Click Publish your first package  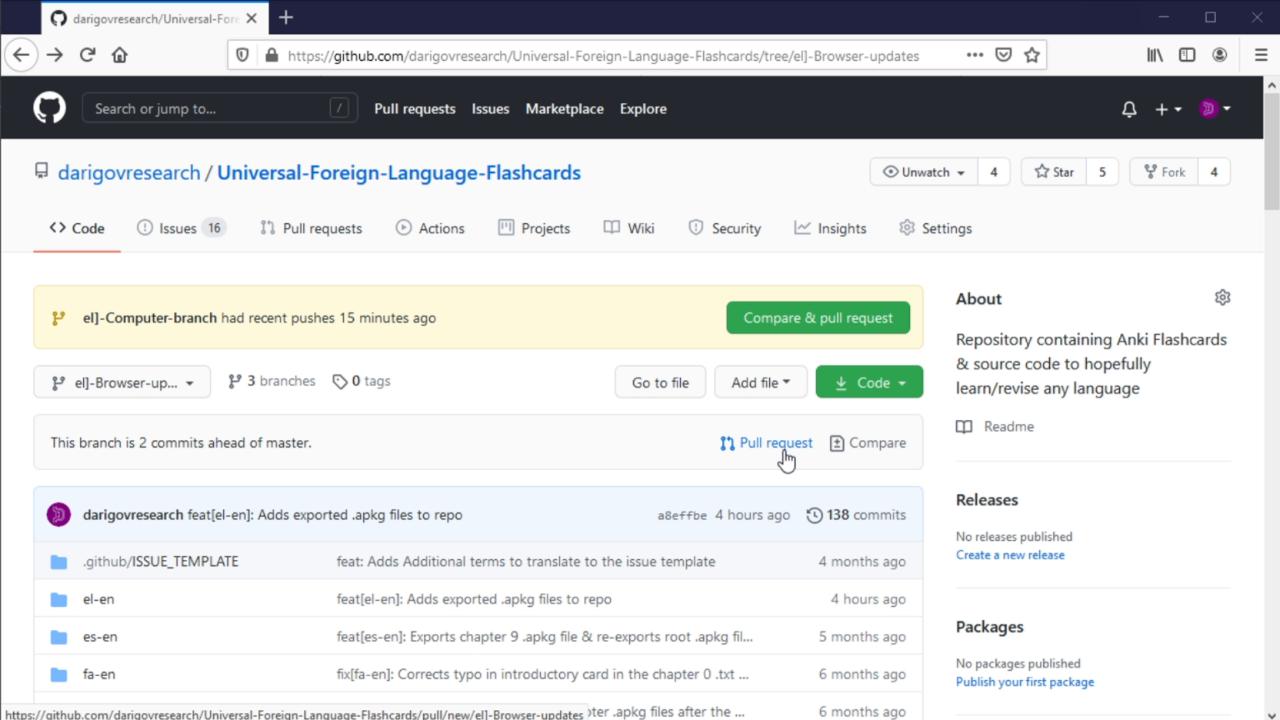[x=1025, y=682]
